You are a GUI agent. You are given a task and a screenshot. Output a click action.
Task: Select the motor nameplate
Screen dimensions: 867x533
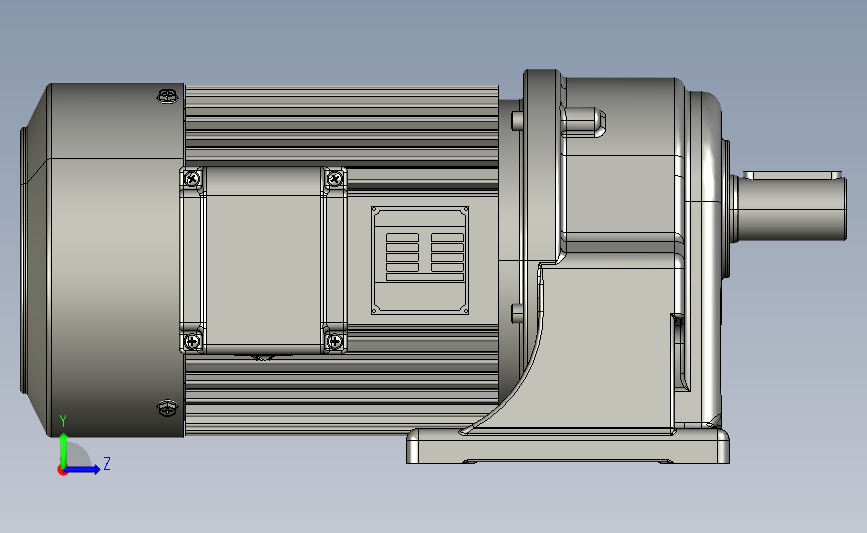[x=420, y=260]
